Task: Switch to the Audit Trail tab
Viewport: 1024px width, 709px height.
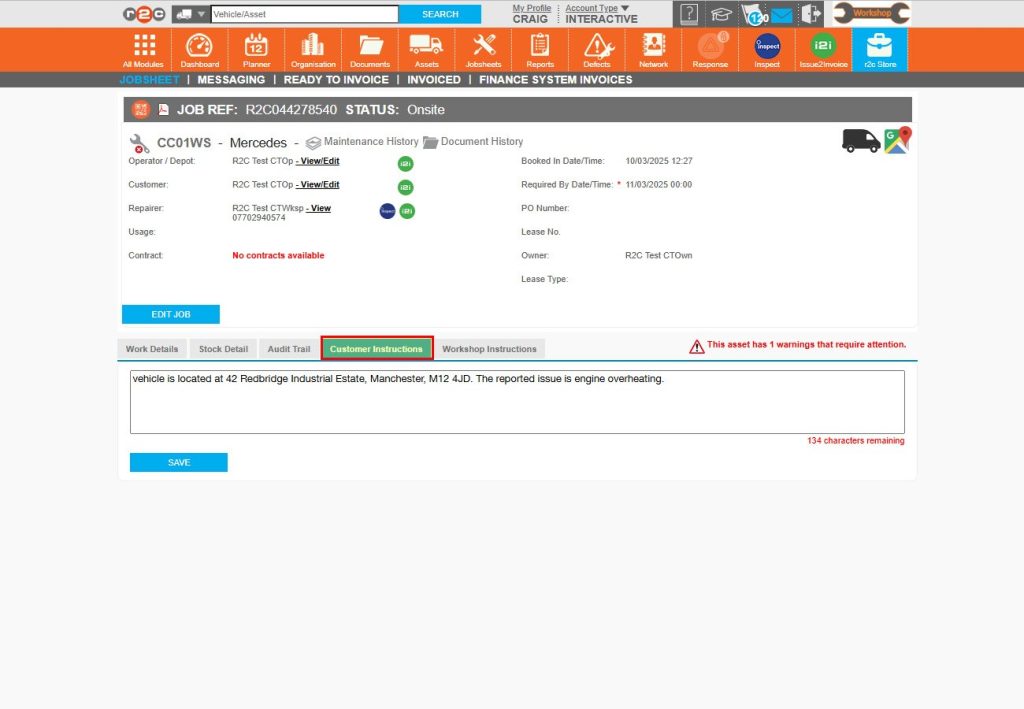Action: pos(288,348)
